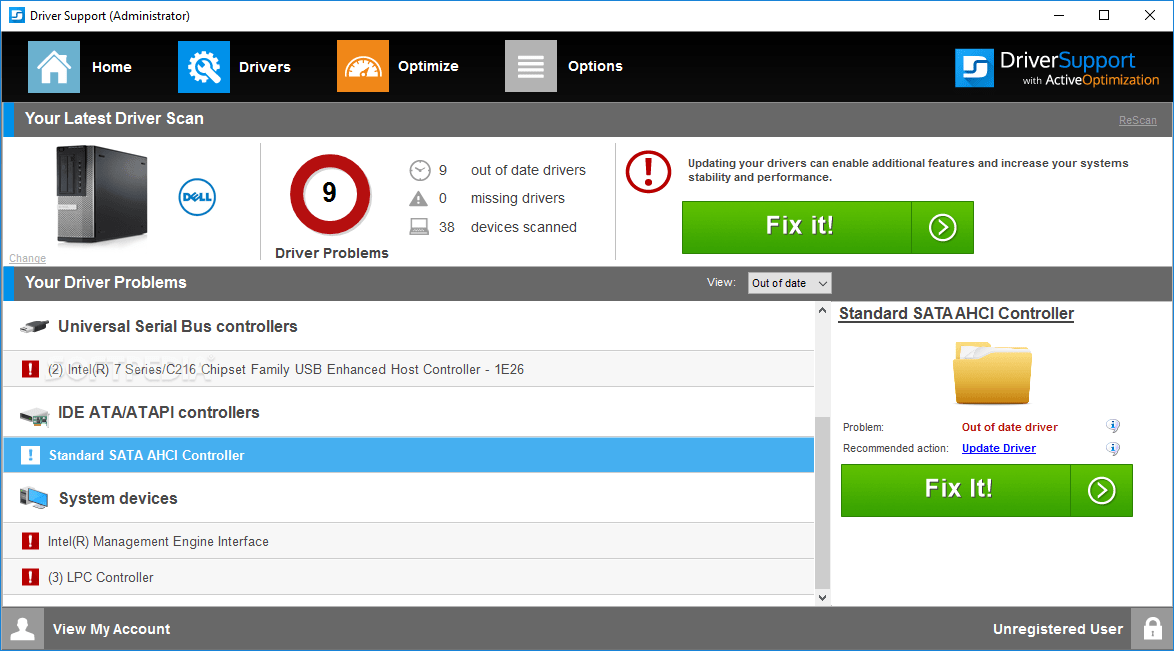Click the DriverSupport logo
1174x651 pixels.
coord(1056,68)
